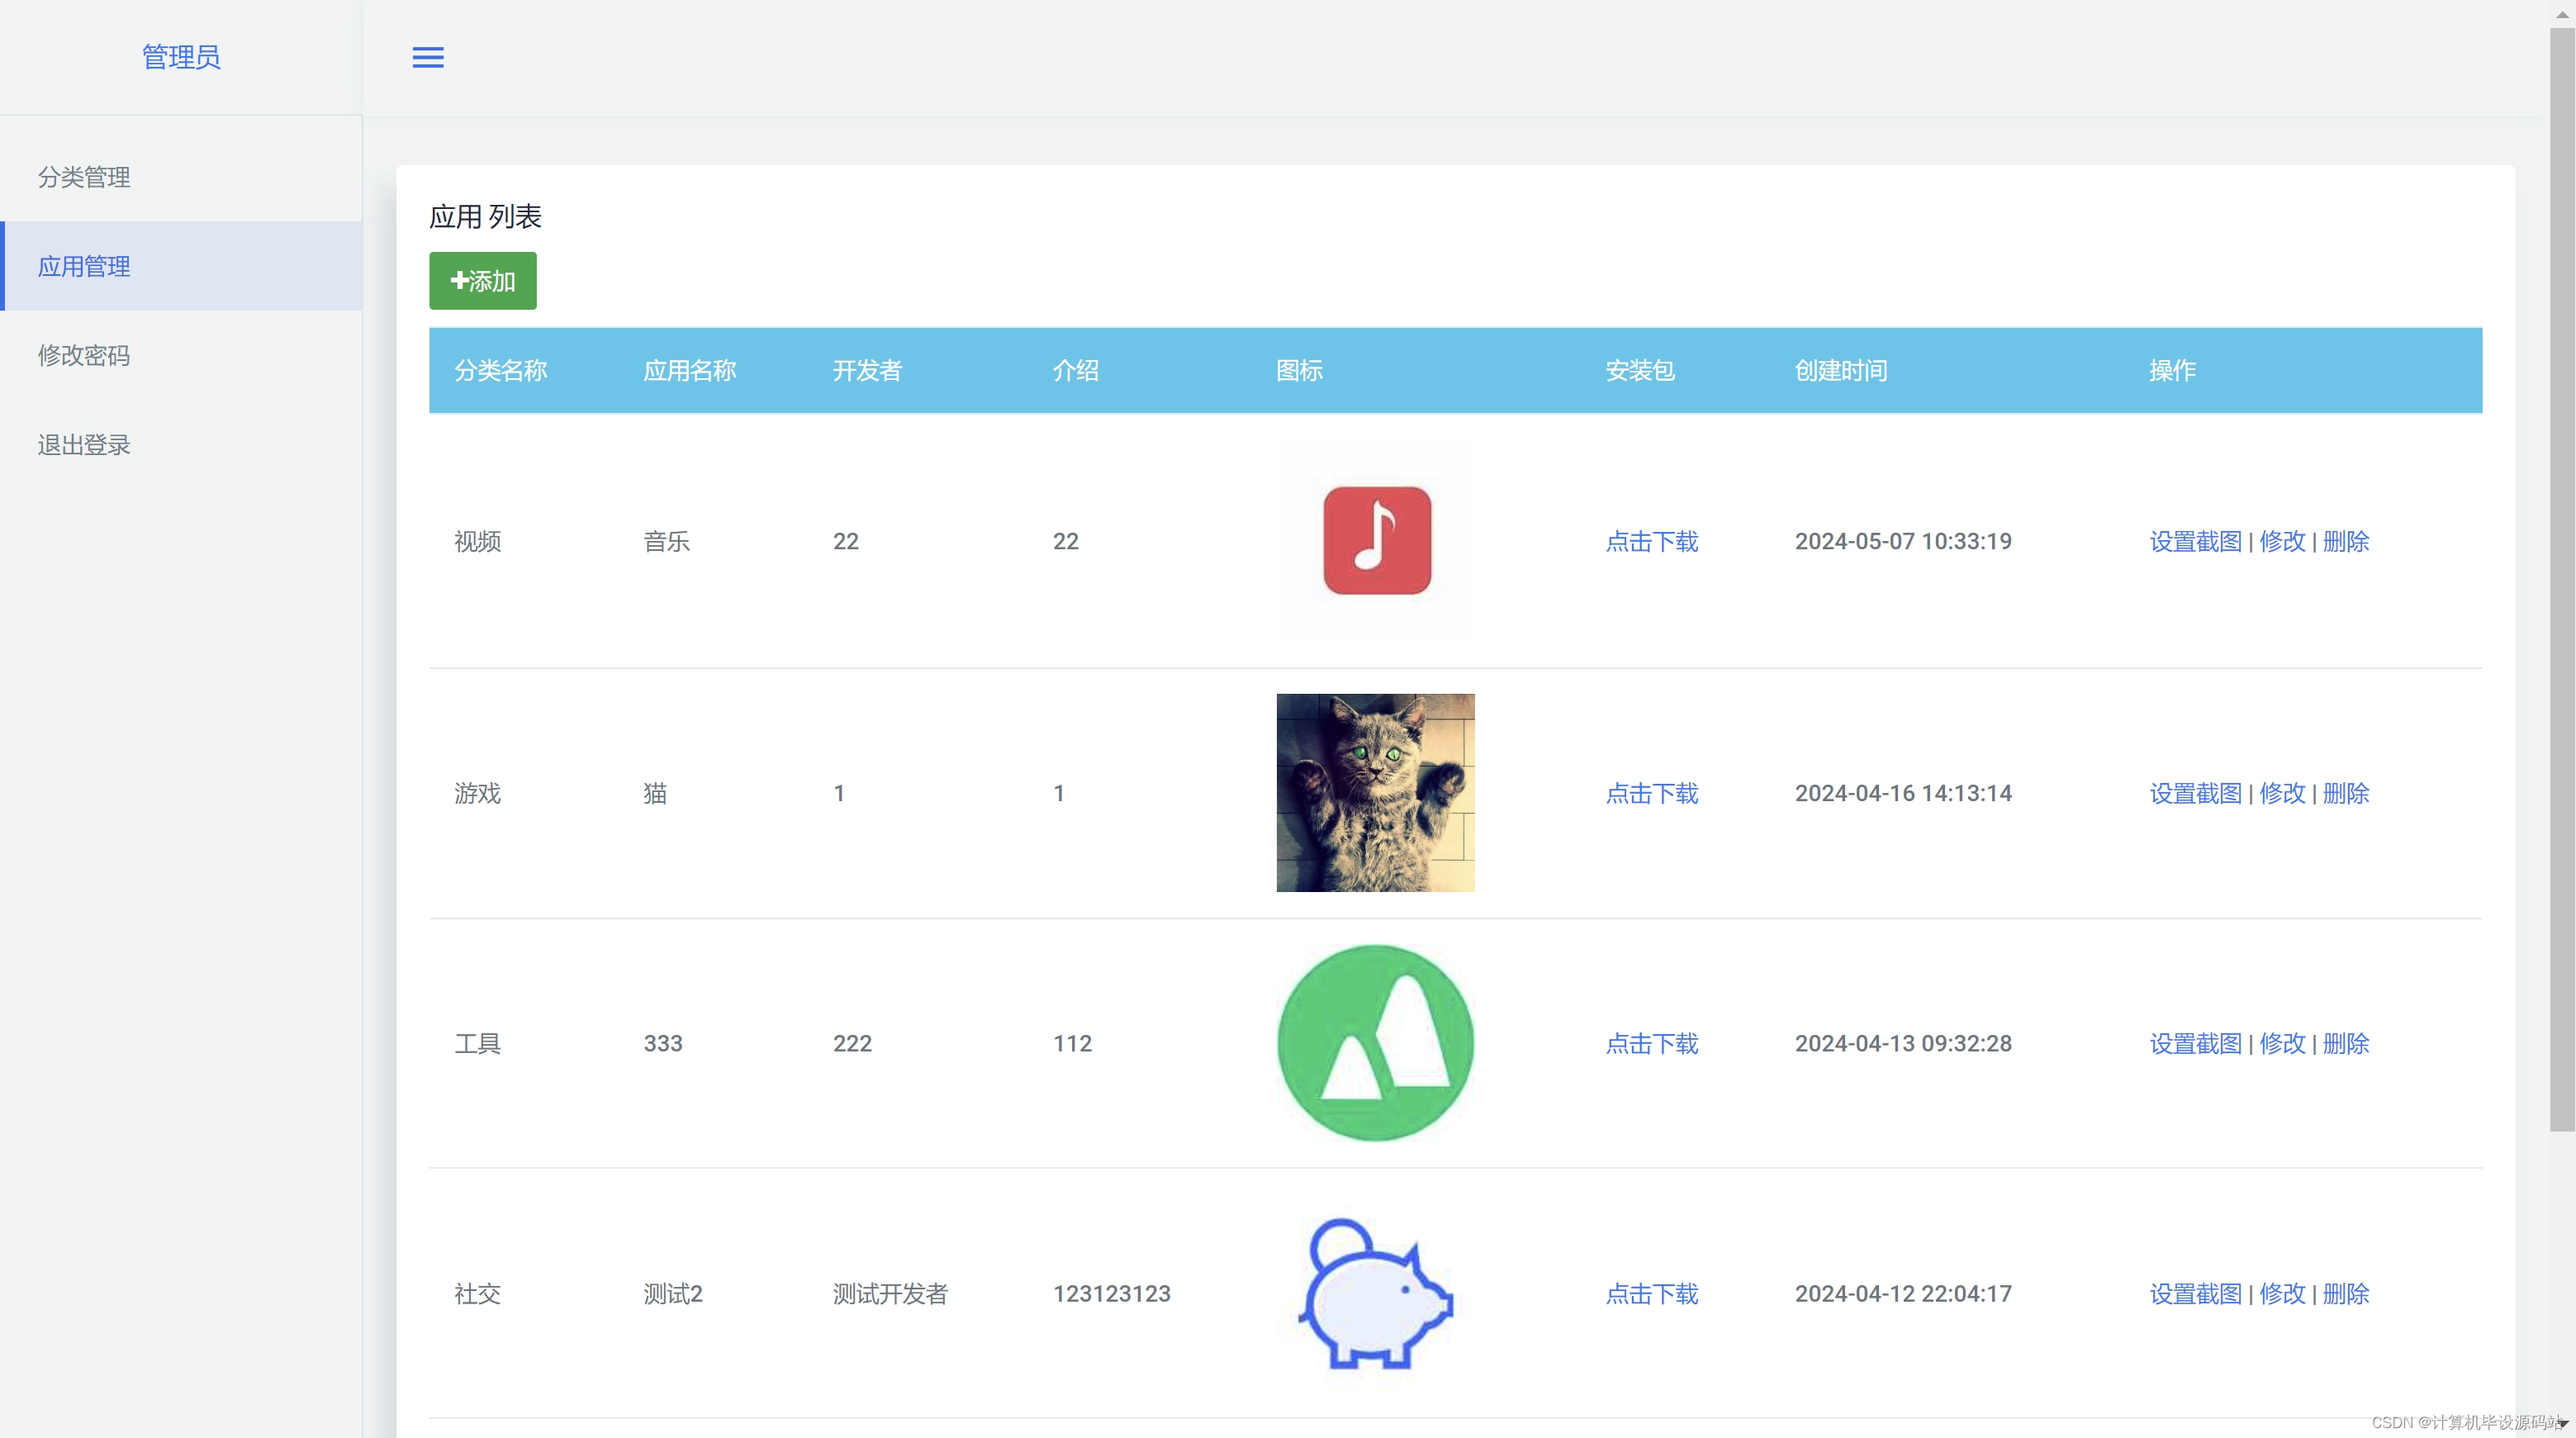Click the 创建时间 column header
This screenshot has height=1438, width=2576.
(x=1841, y=370)
